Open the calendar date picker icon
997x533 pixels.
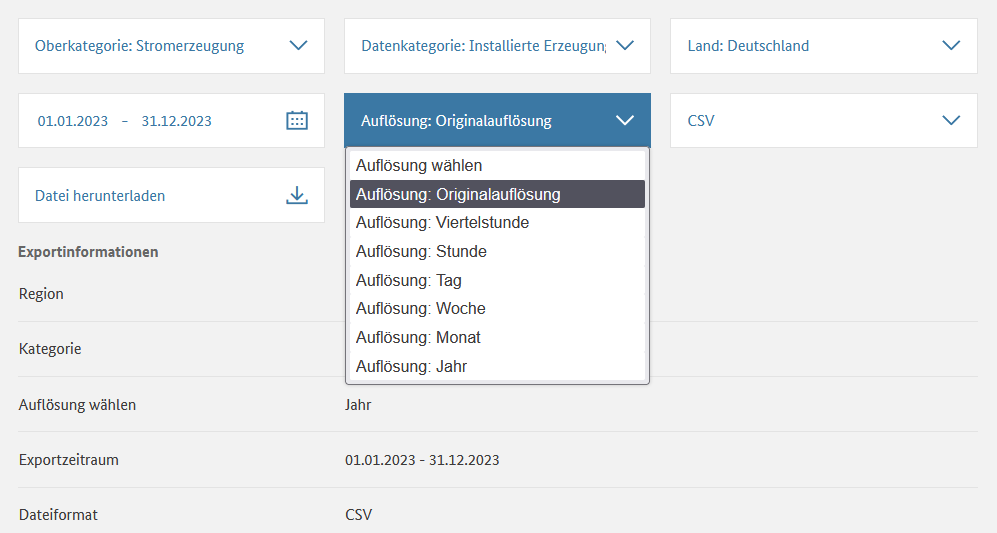pos(297,121)
